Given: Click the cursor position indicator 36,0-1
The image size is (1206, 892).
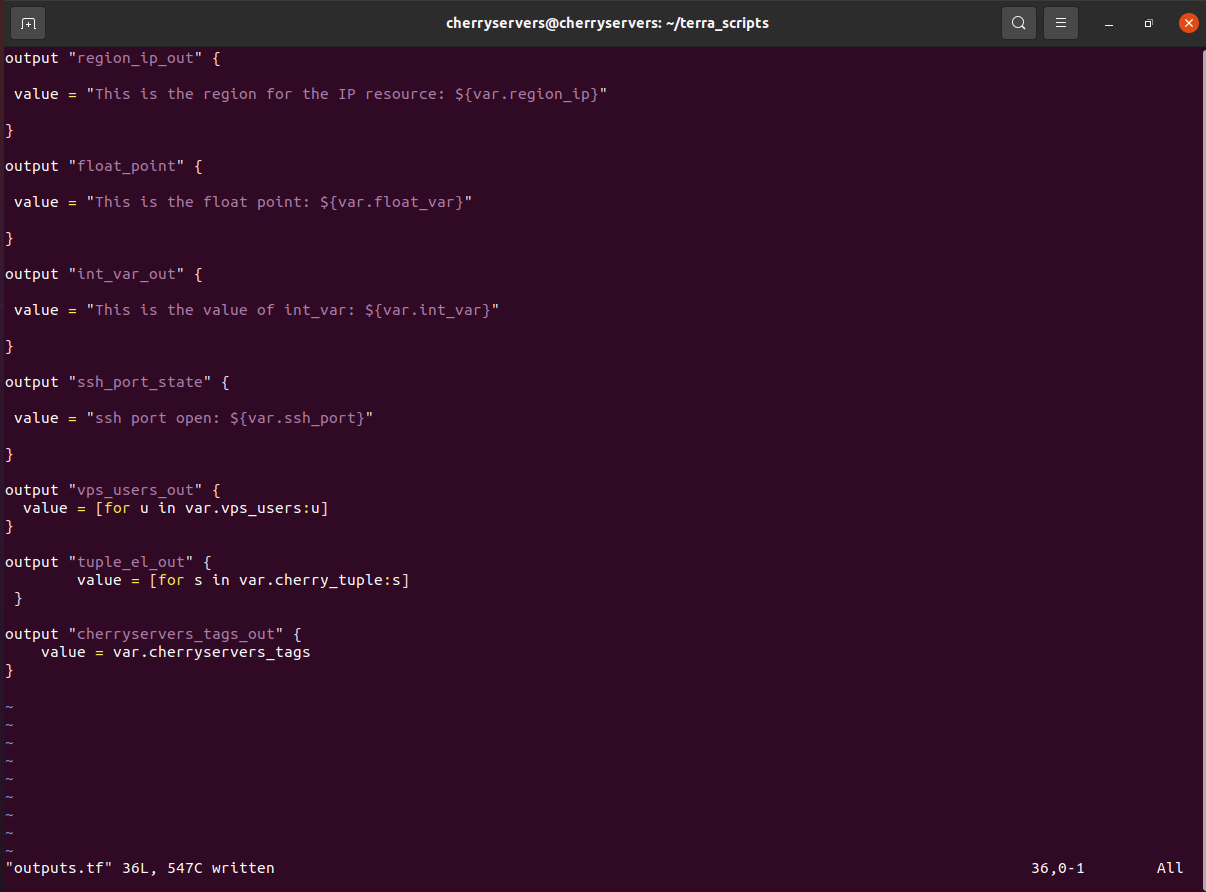Looking at the screenshot, I should coord(1057,868).
